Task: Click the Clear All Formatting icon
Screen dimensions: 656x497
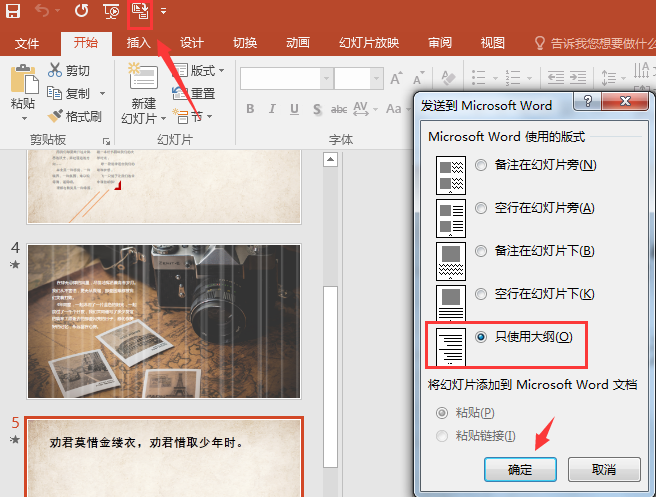Action: coord(448,78)
